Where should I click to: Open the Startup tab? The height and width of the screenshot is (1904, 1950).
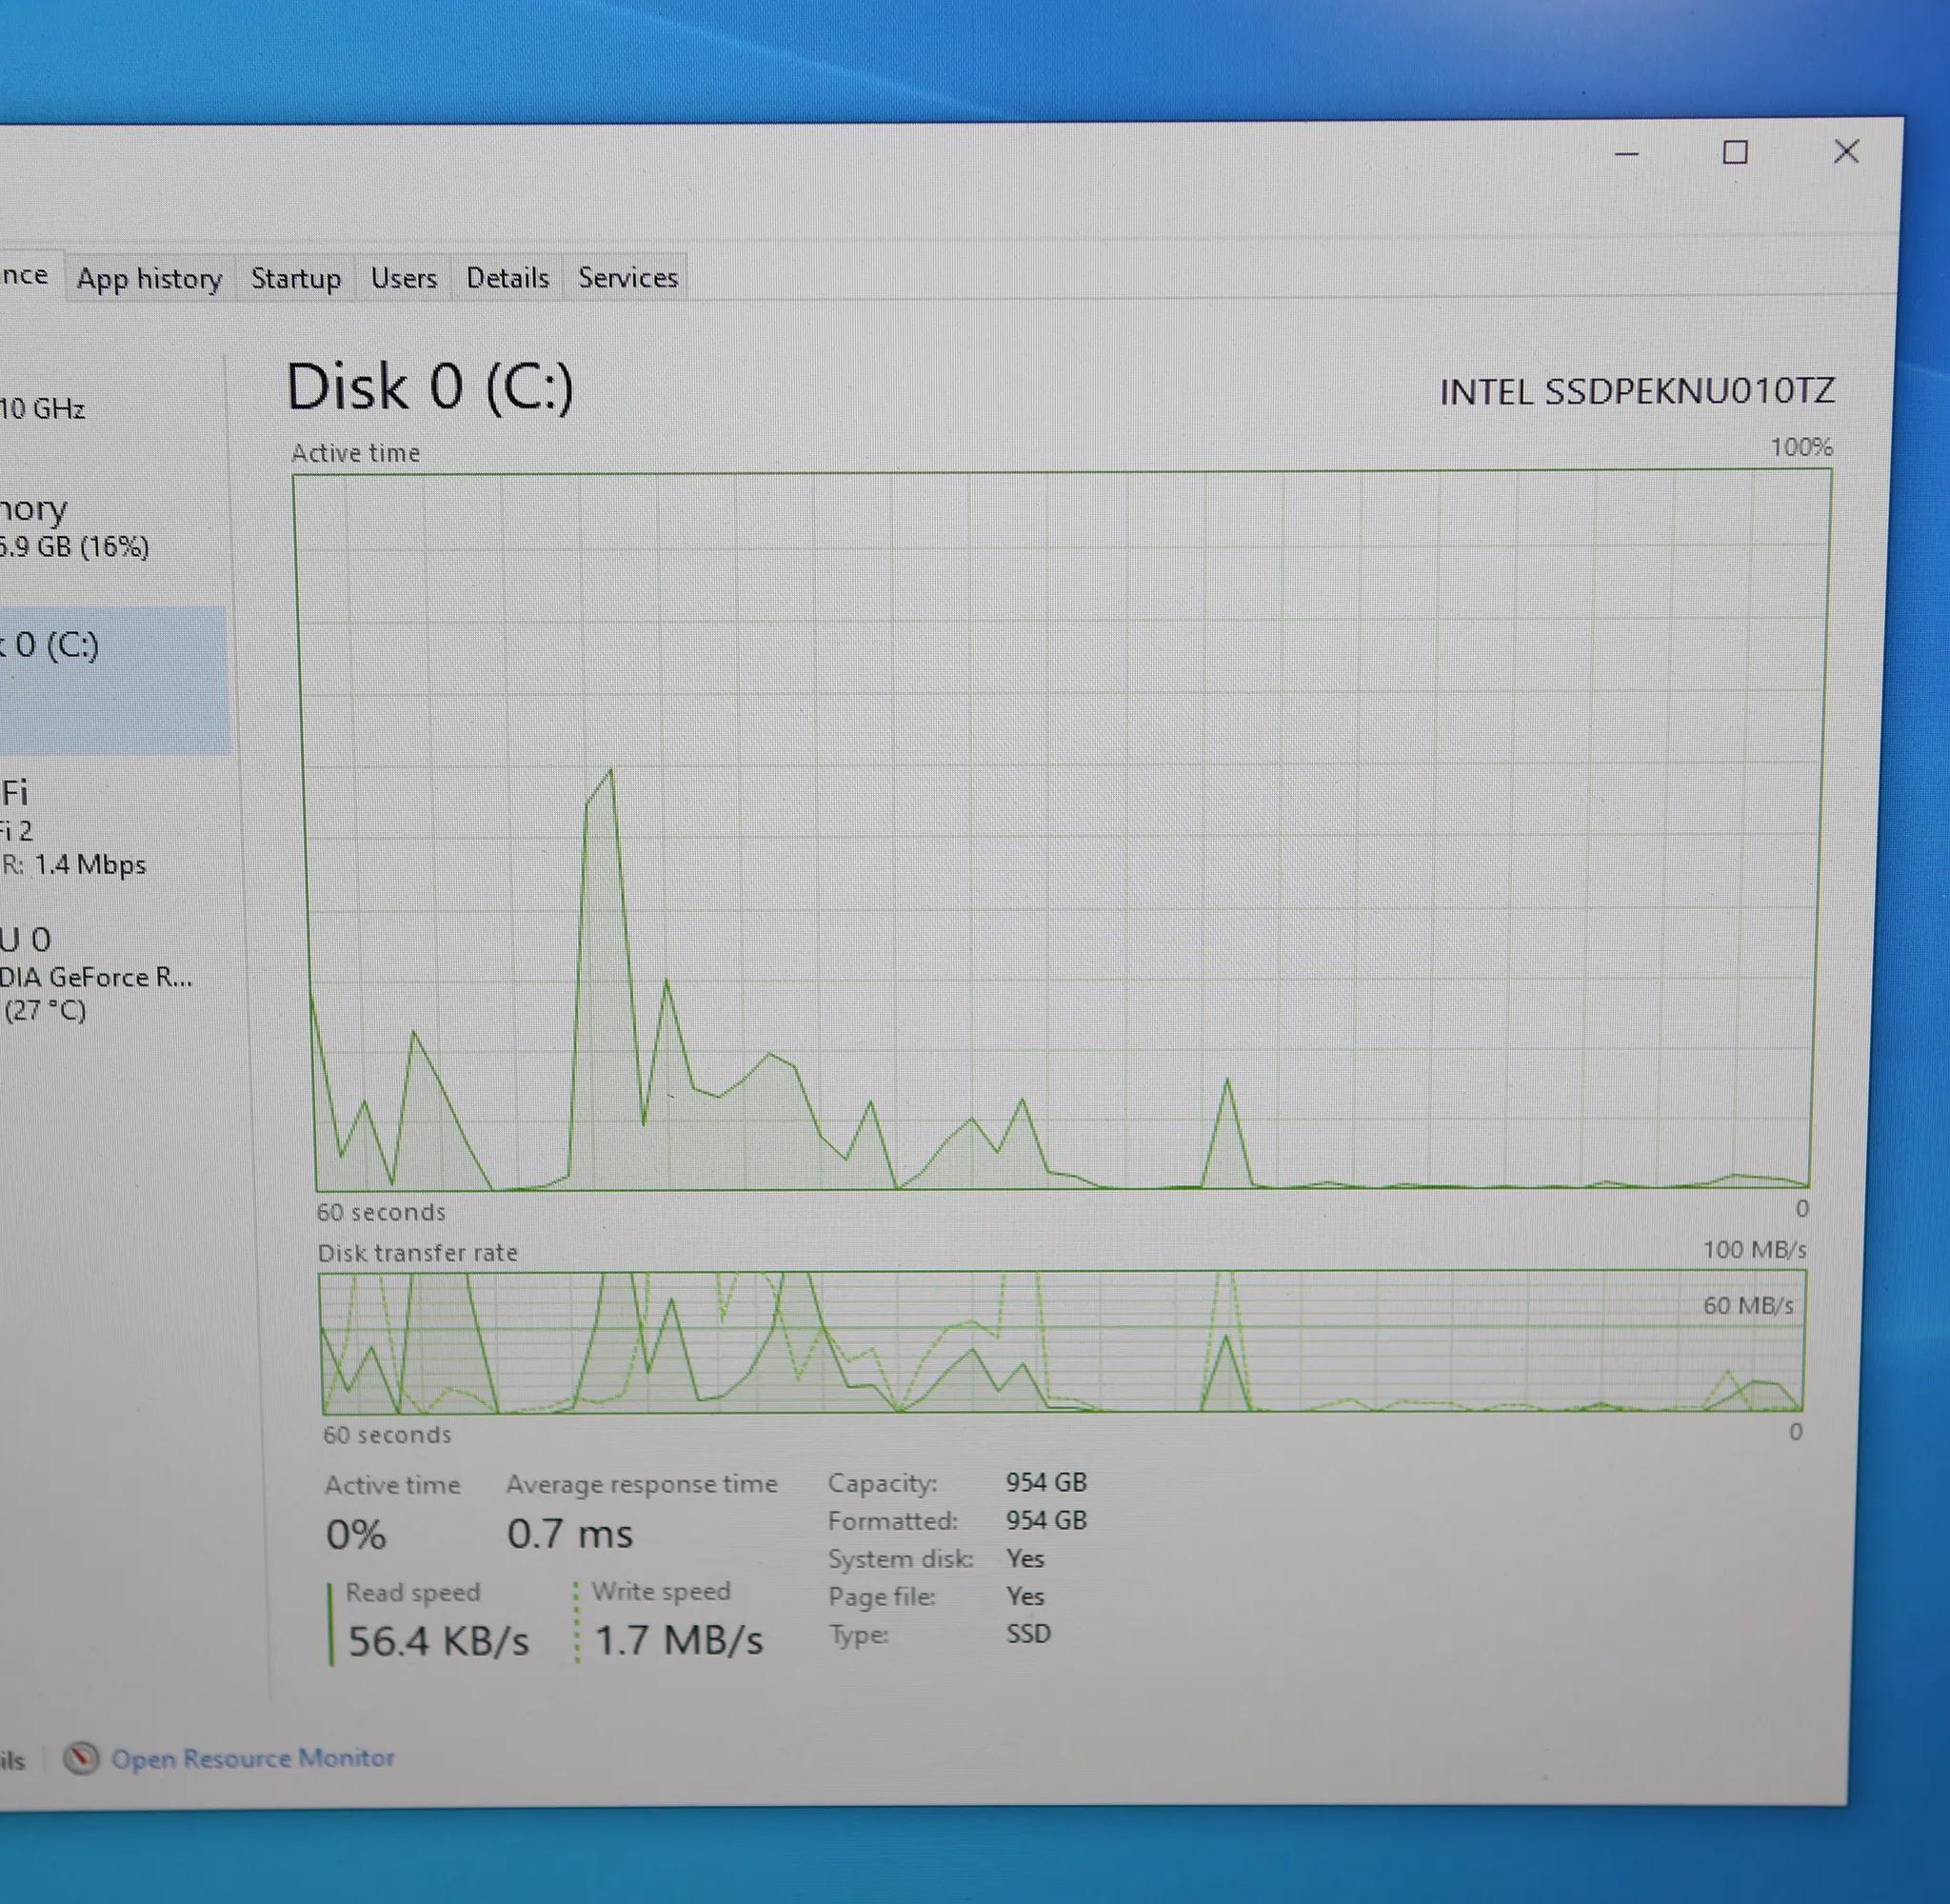click(295, 278)
